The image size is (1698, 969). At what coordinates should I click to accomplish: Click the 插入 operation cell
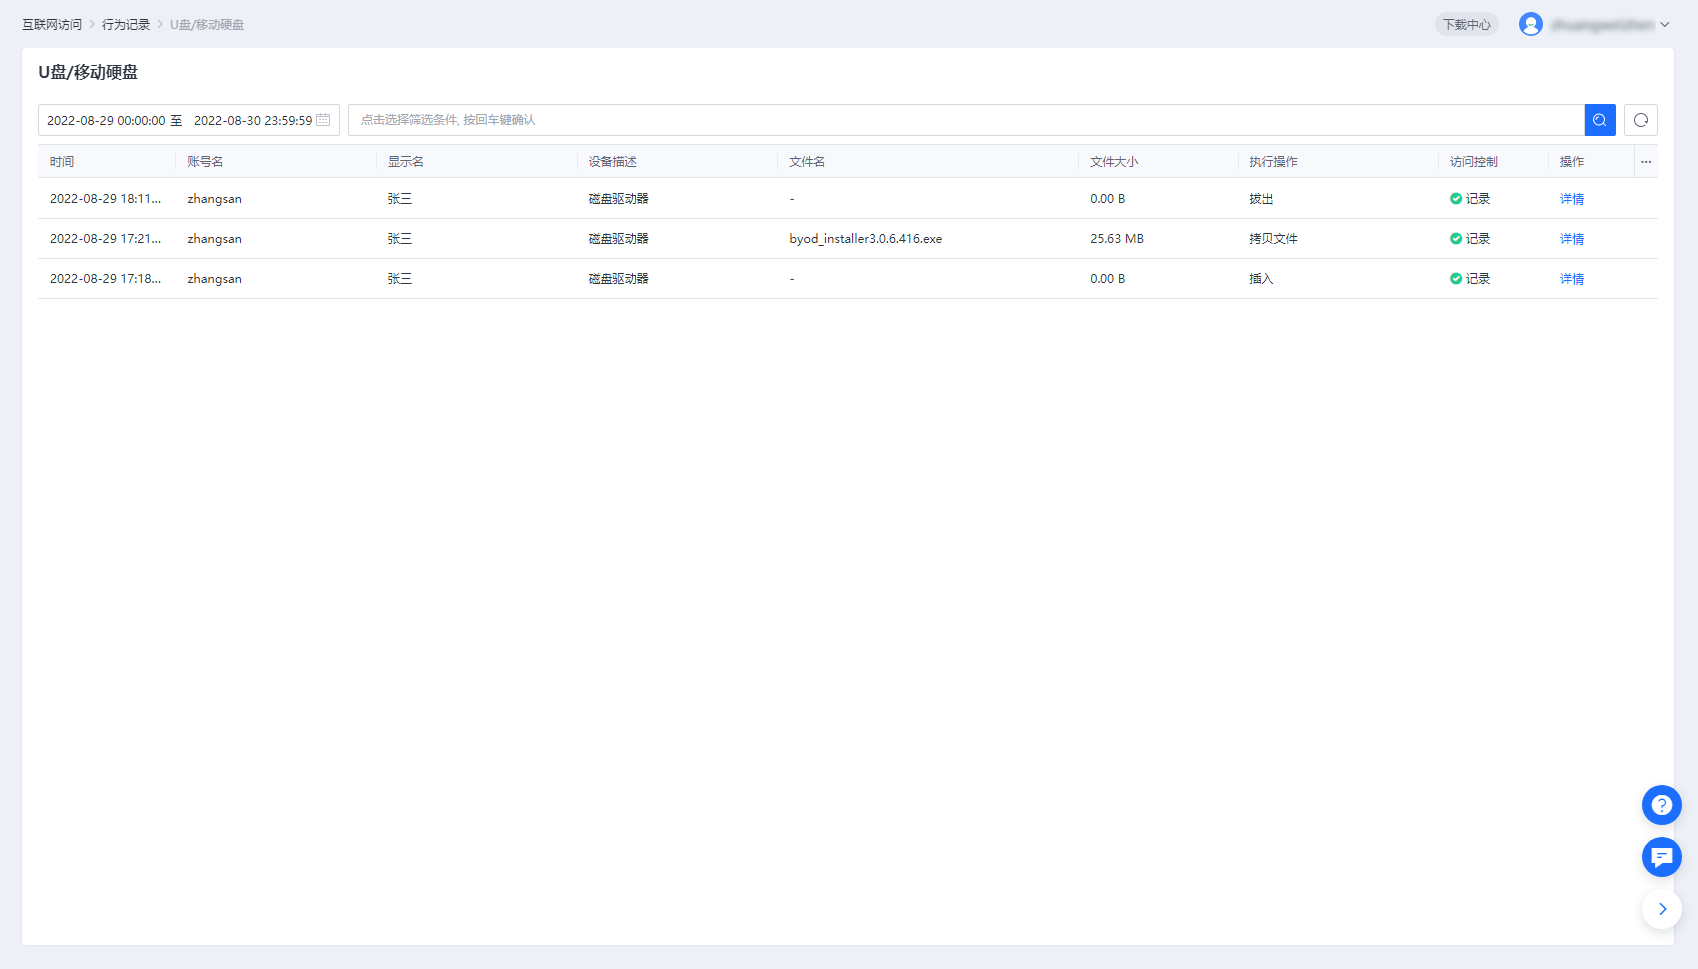pyautogui.click(x=1261, y=279)
